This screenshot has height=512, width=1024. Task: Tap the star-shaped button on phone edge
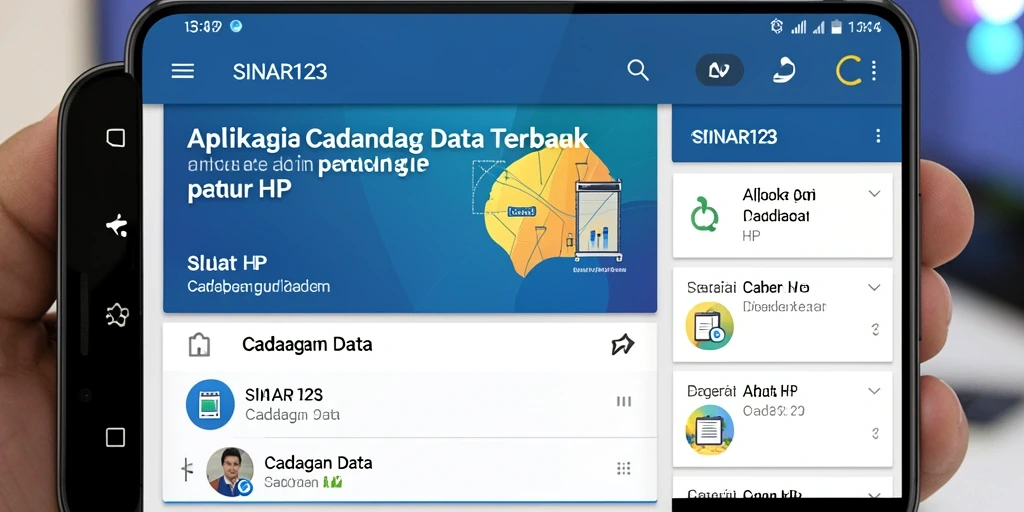pos(116,226)
